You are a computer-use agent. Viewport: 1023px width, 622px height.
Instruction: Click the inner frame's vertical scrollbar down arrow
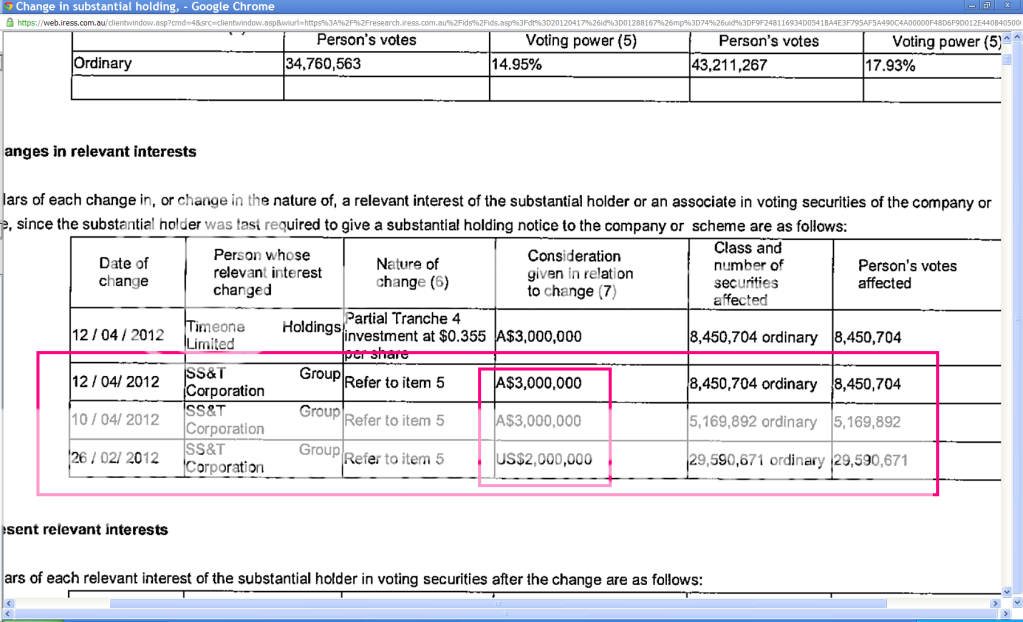pyautogui.click(x=1007, y=592)
